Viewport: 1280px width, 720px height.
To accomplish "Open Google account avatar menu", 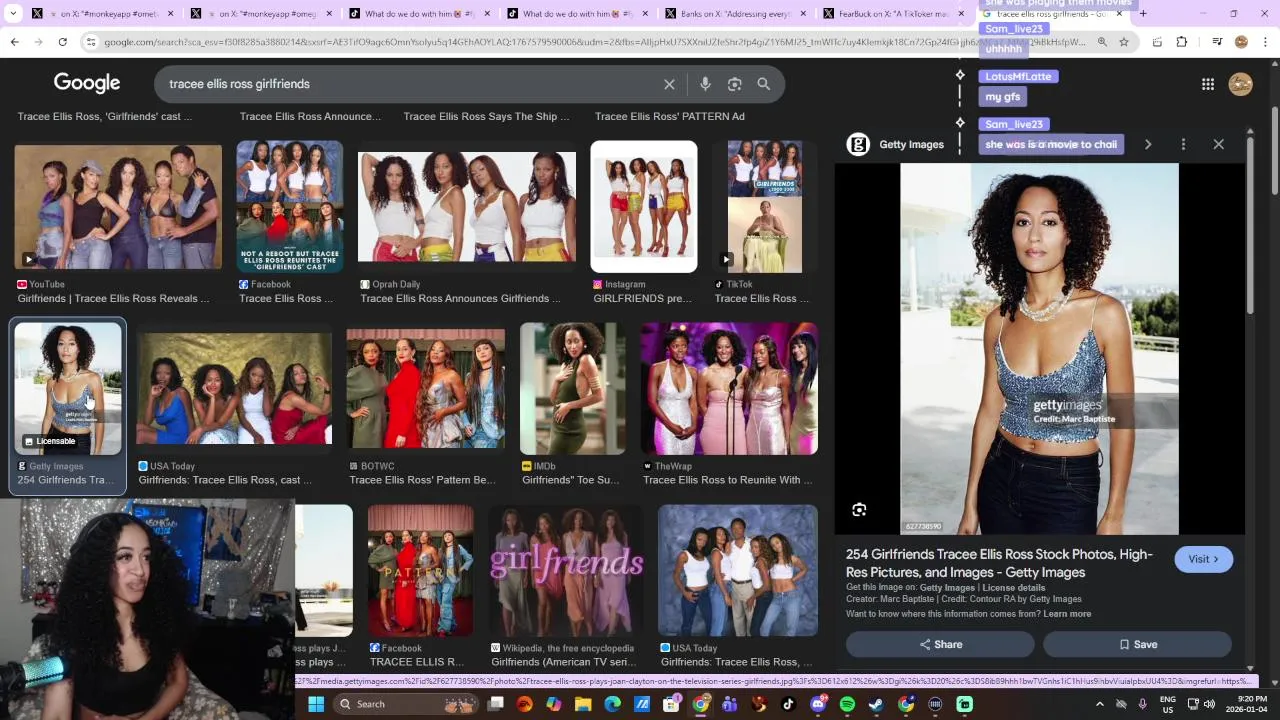I will [1241, 84].
